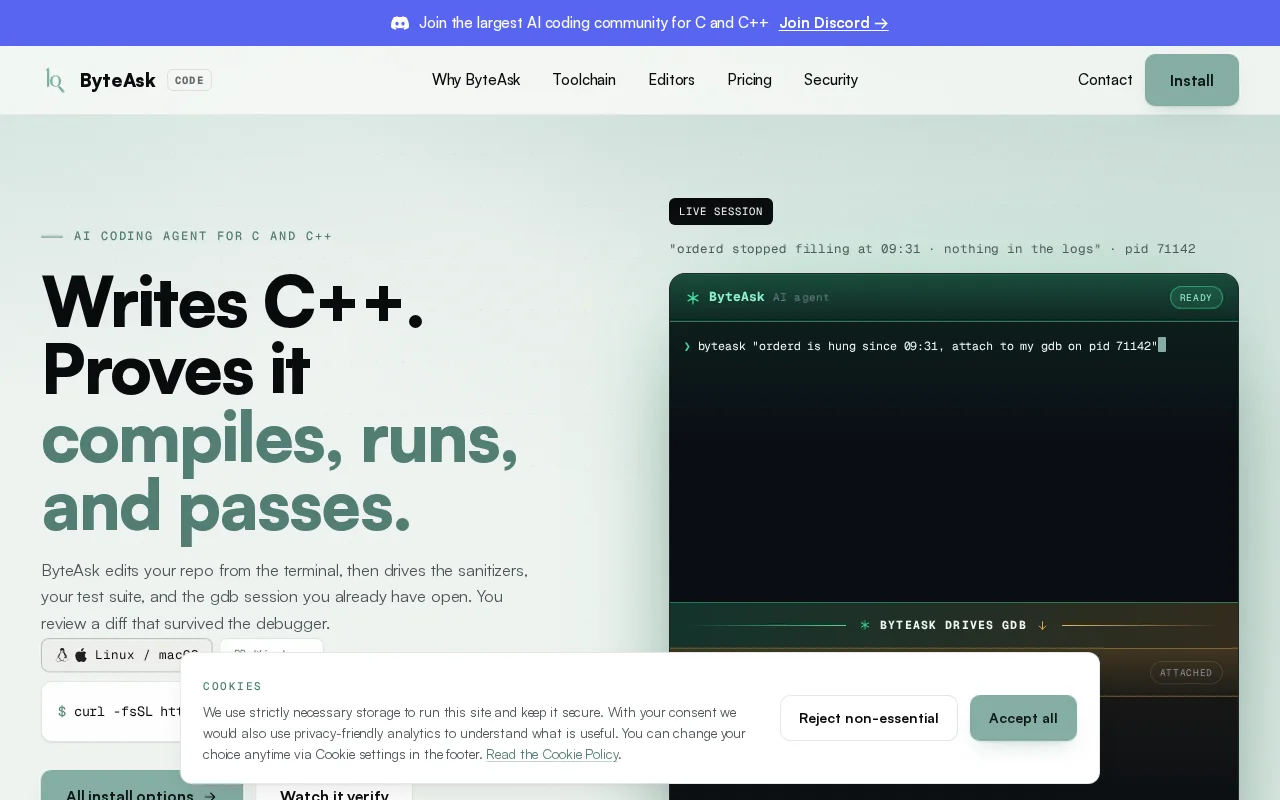Click the Linux penguin icon
This screenshot has width=1280, height=800.
(x=62, y=655)
